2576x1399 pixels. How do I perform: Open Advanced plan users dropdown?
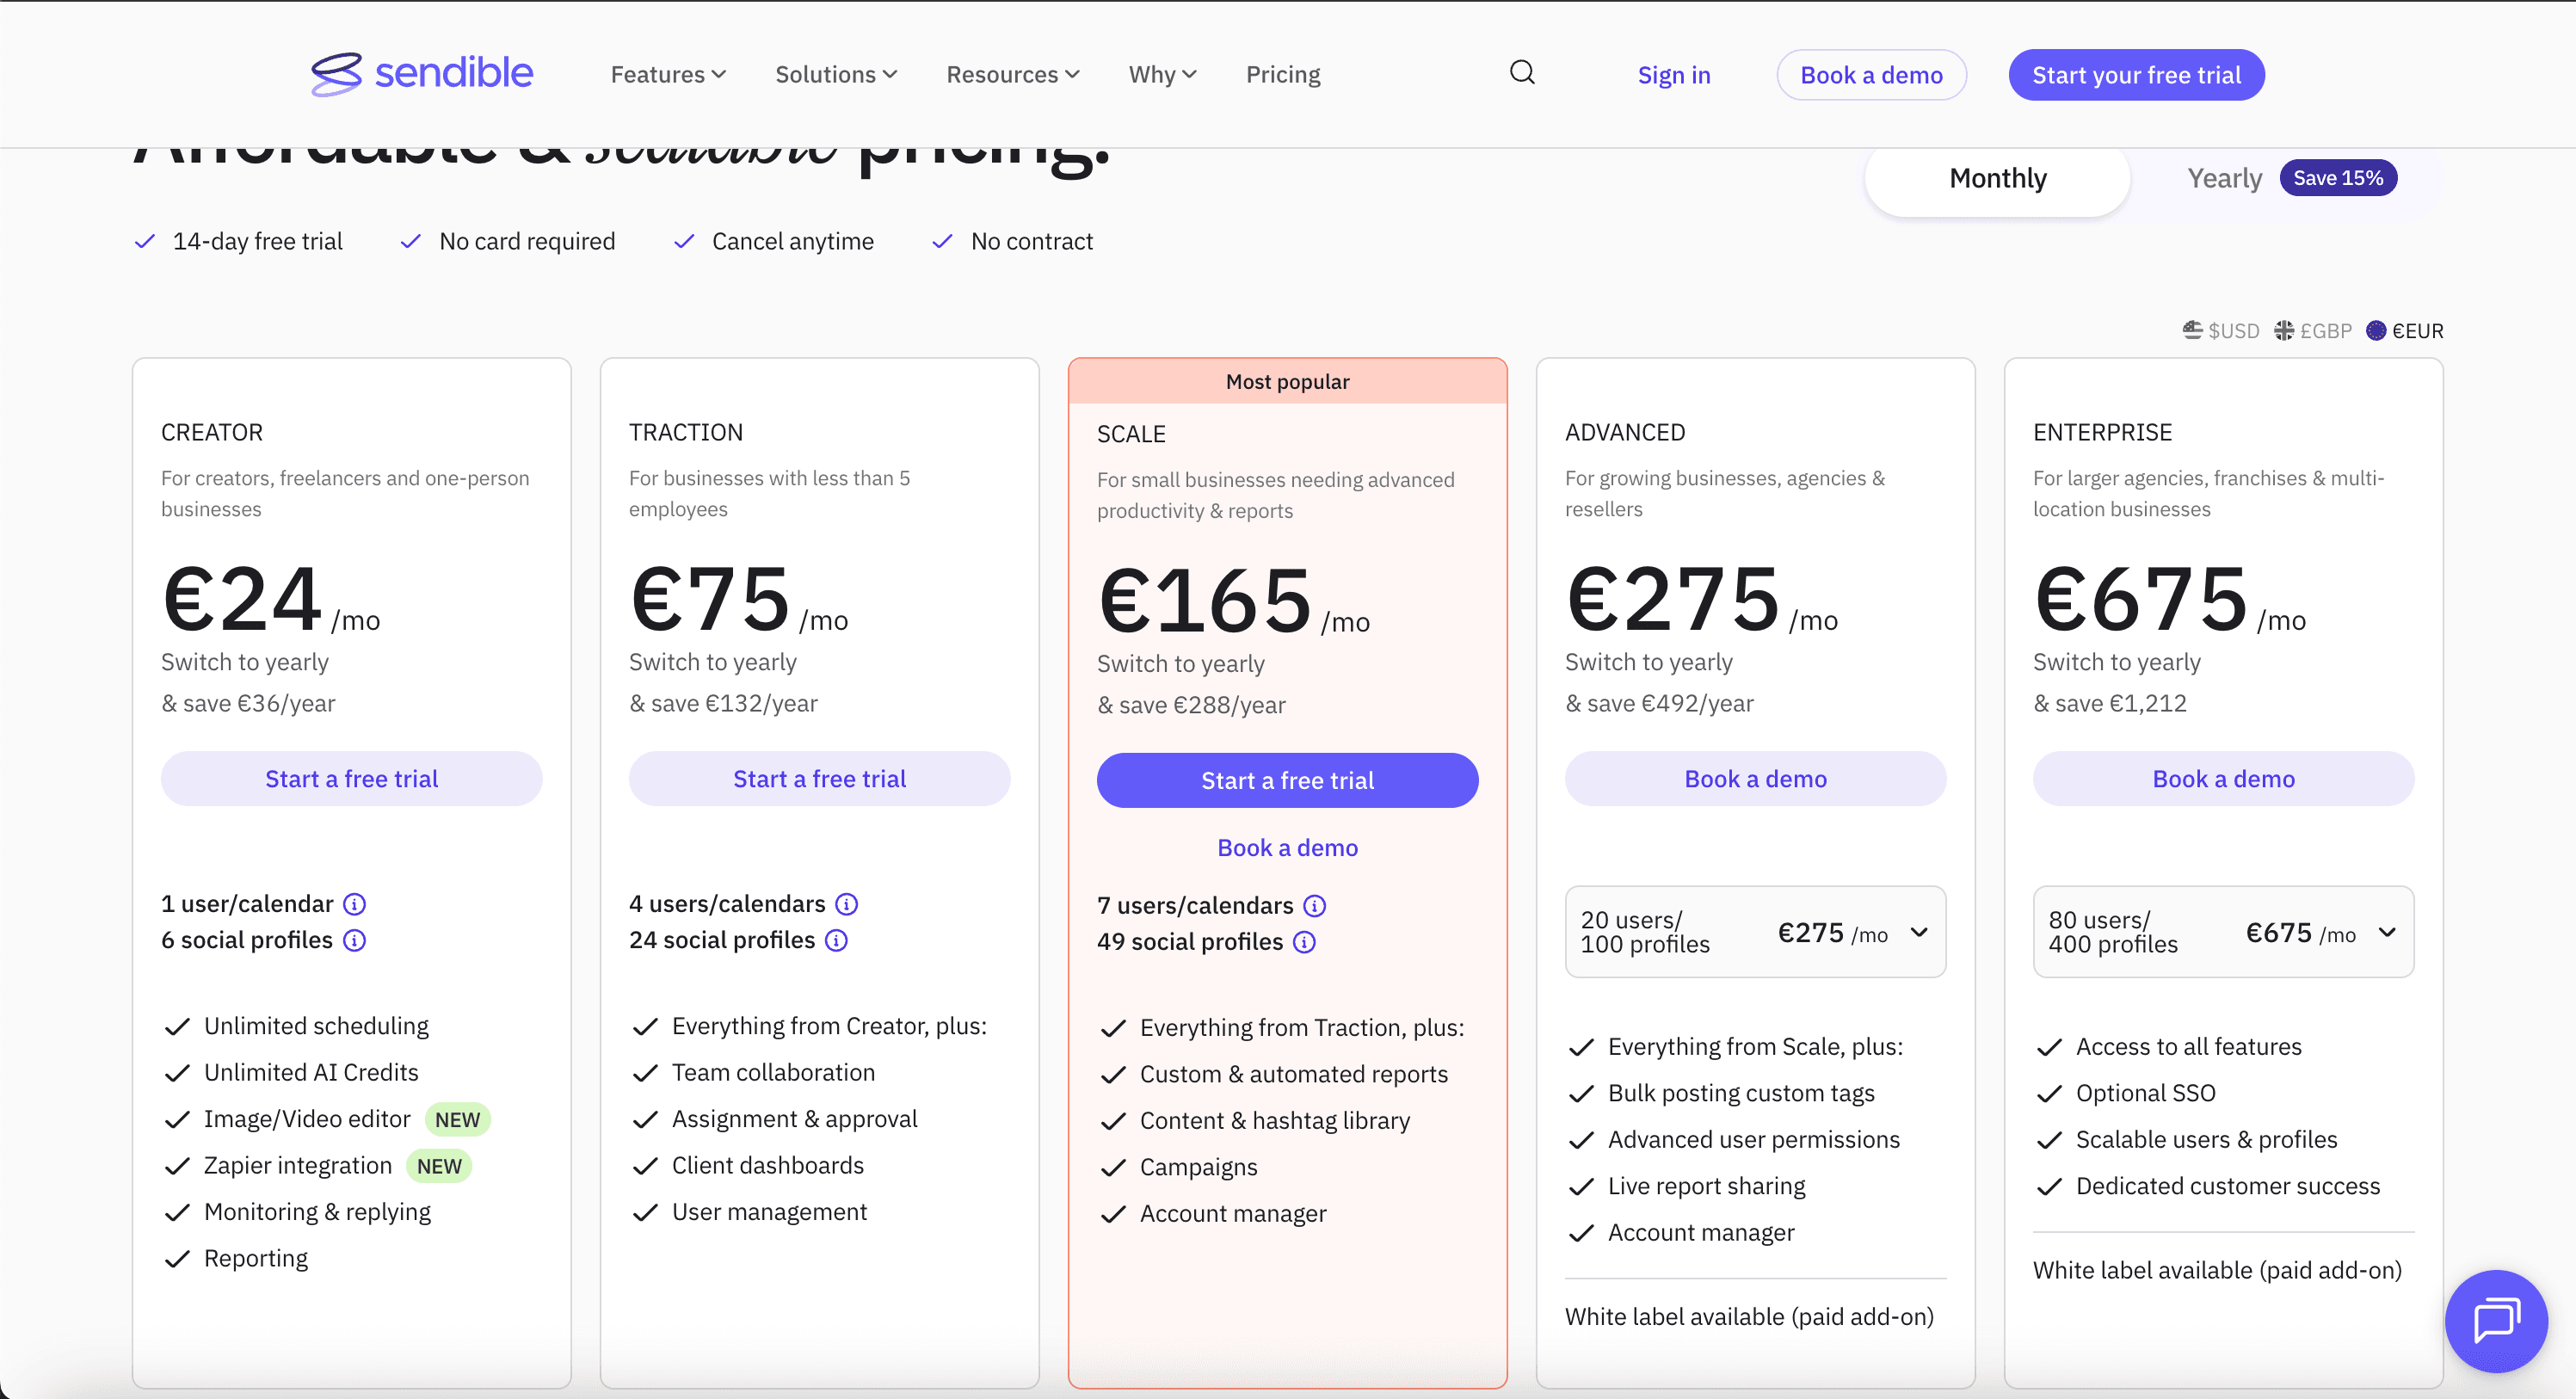click(x=1755, y=932)
